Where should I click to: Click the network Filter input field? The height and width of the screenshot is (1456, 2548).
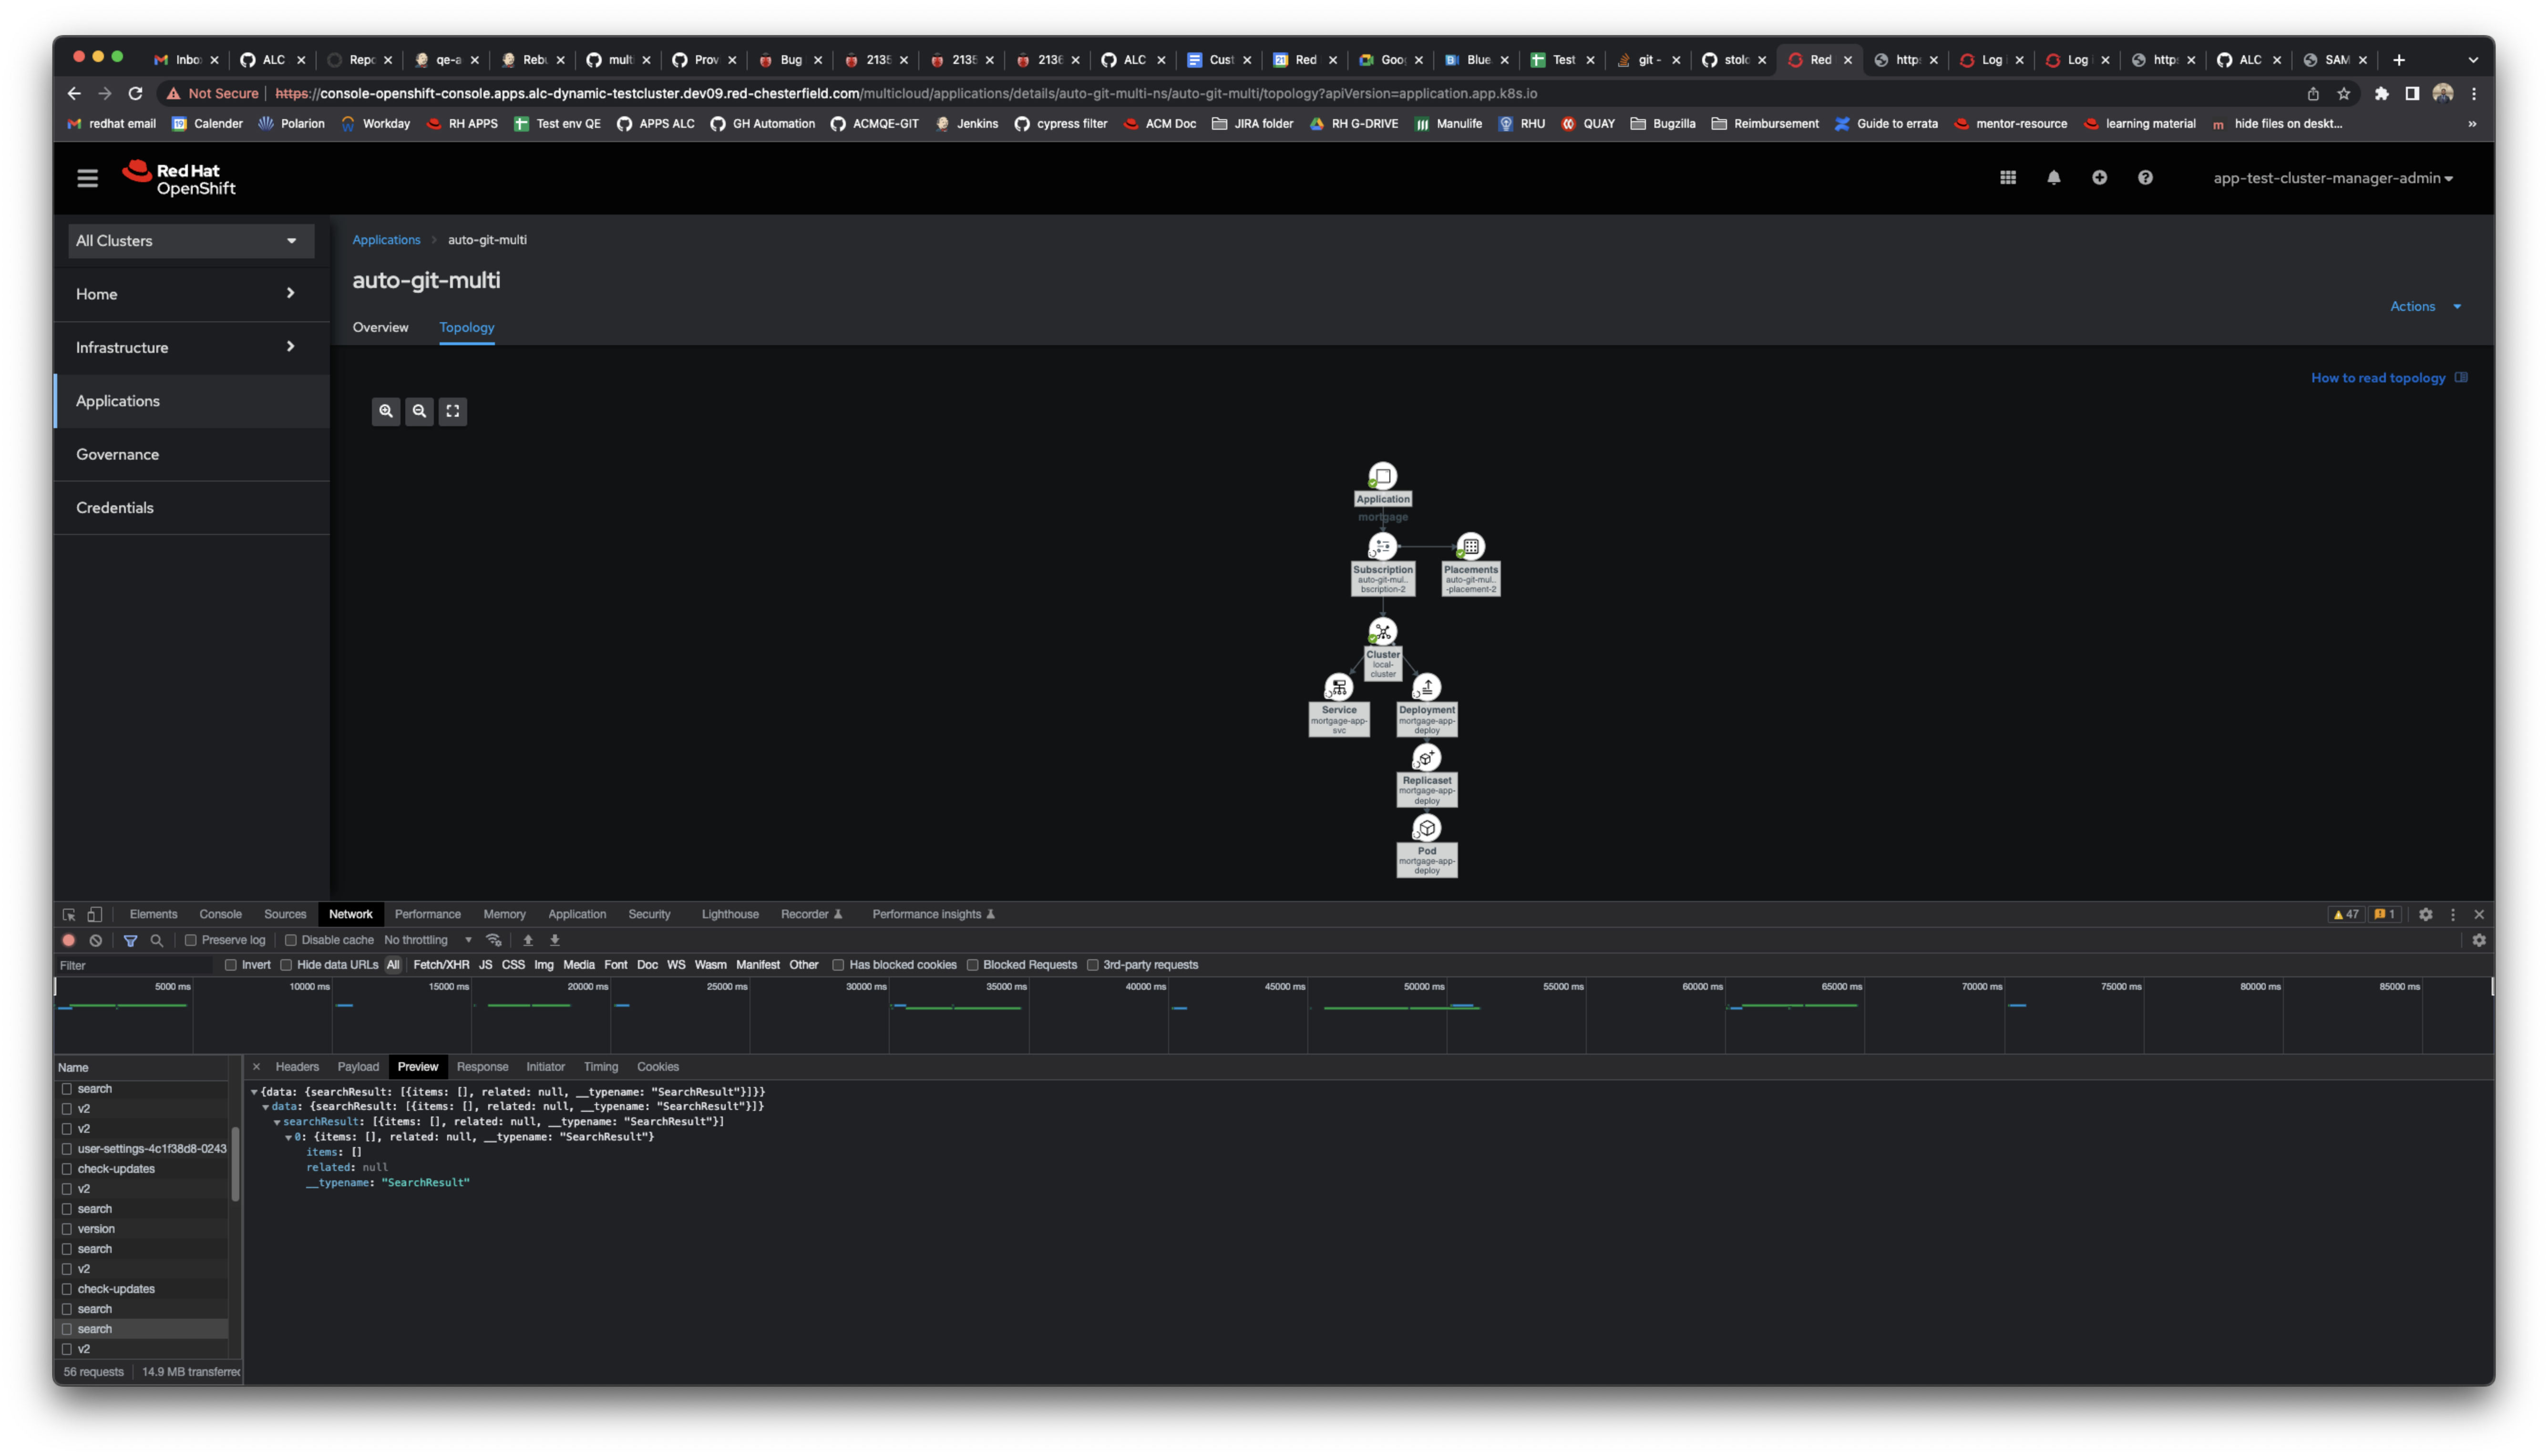point(135,965)
